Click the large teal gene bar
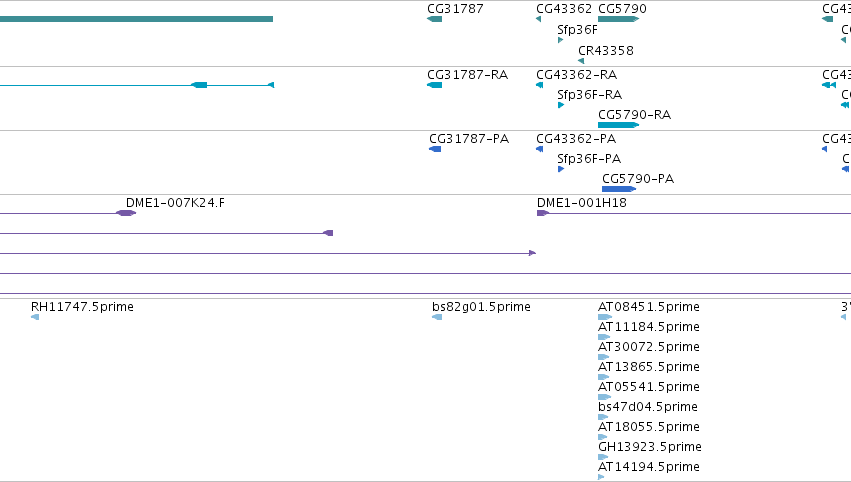The width and height of the screenshot is (851, 482). 136,19
